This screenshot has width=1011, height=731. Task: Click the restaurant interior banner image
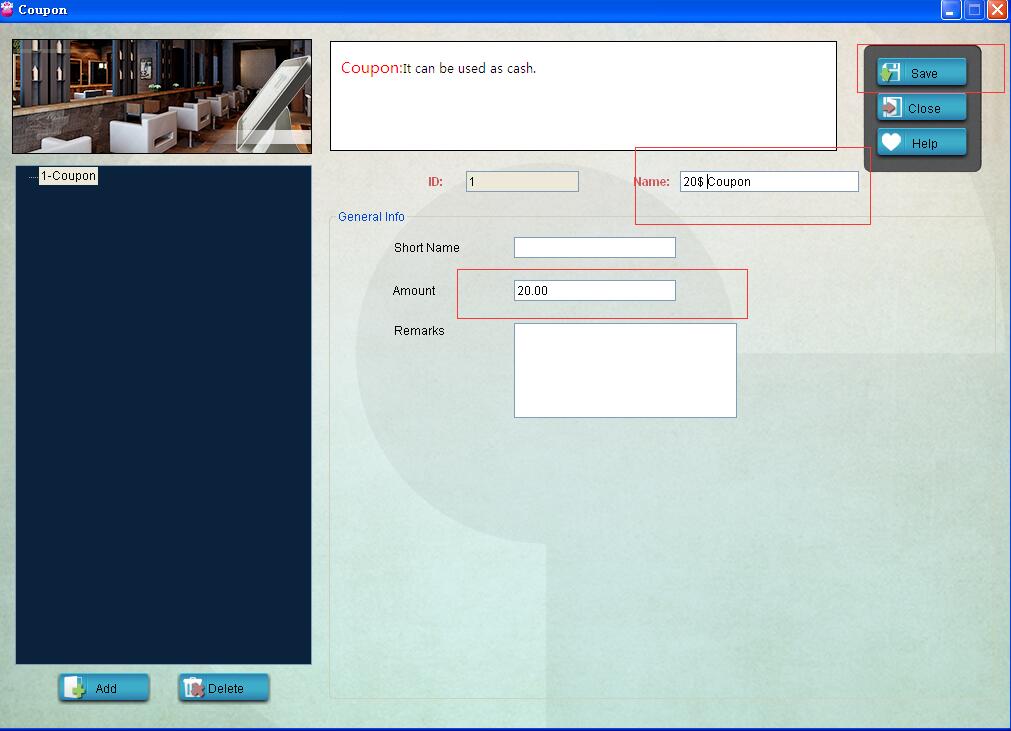point(162,96)
